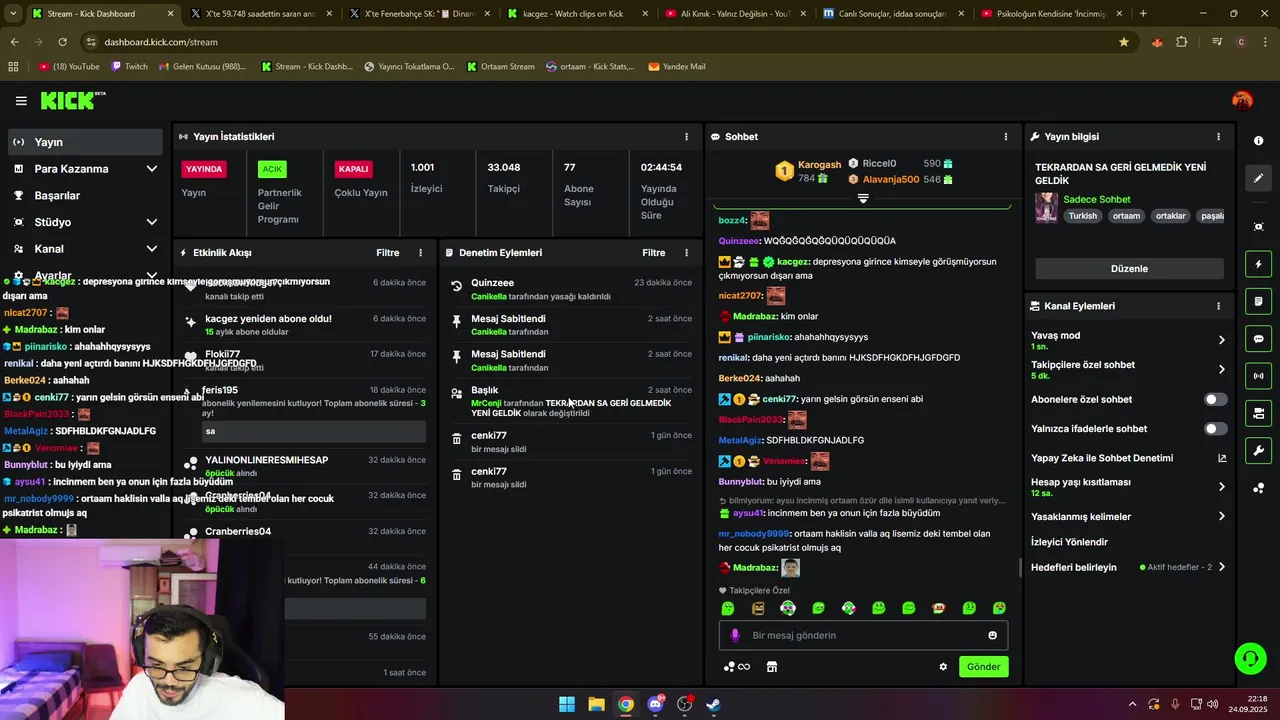Viewport: 1280px width, 720px height.
Task: Collapse chat leaderboard with double arrow
Action: [x=863, y=198]
